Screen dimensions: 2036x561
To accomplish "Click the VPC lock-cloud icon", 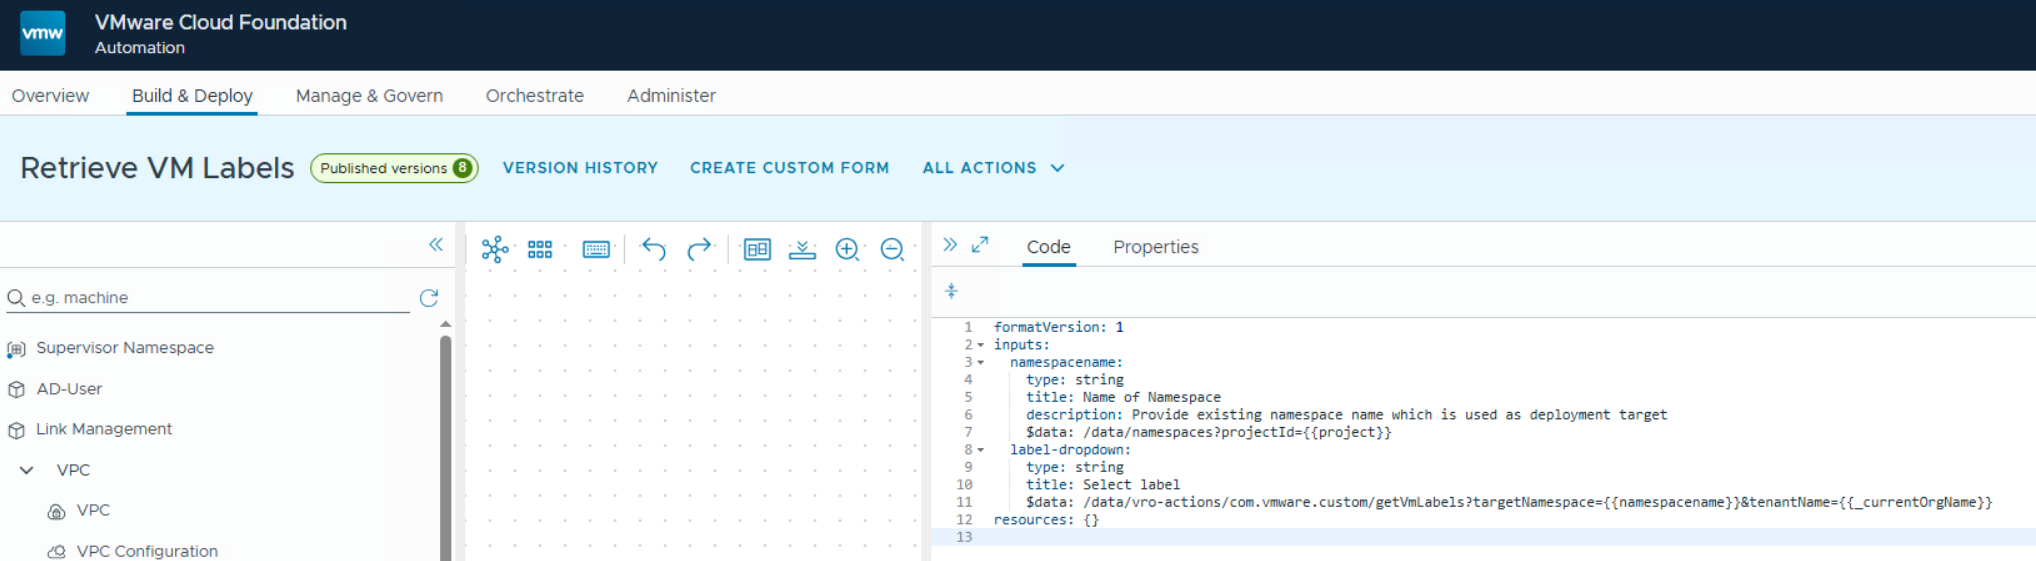I will (57, 511).
